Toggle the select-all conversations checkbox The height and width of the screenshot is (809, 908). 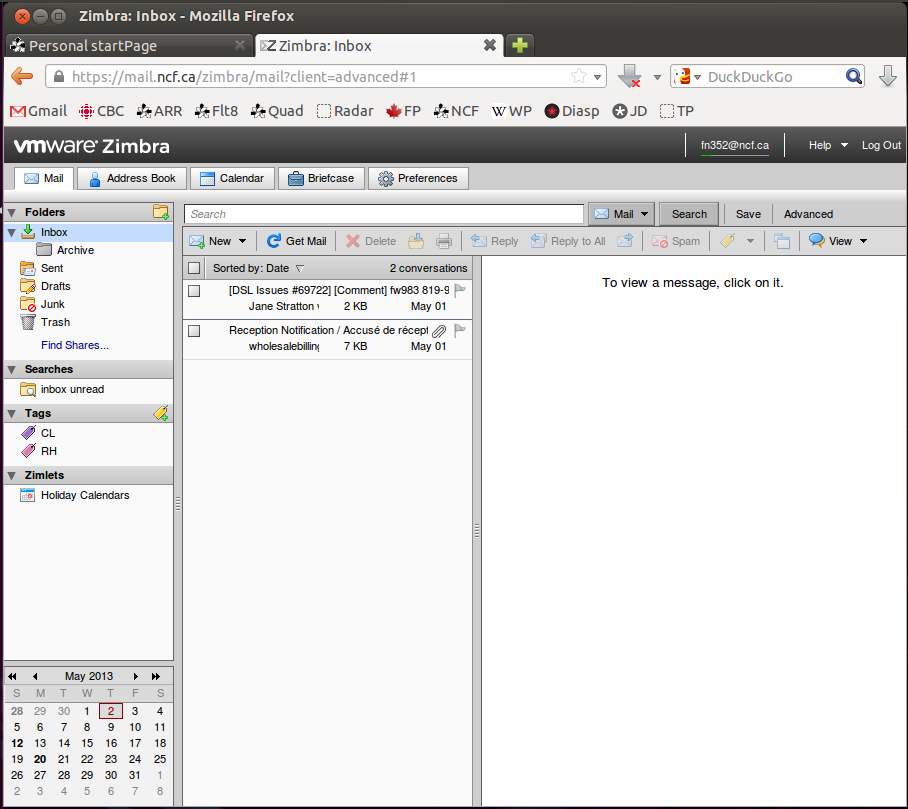coord(194,268)
